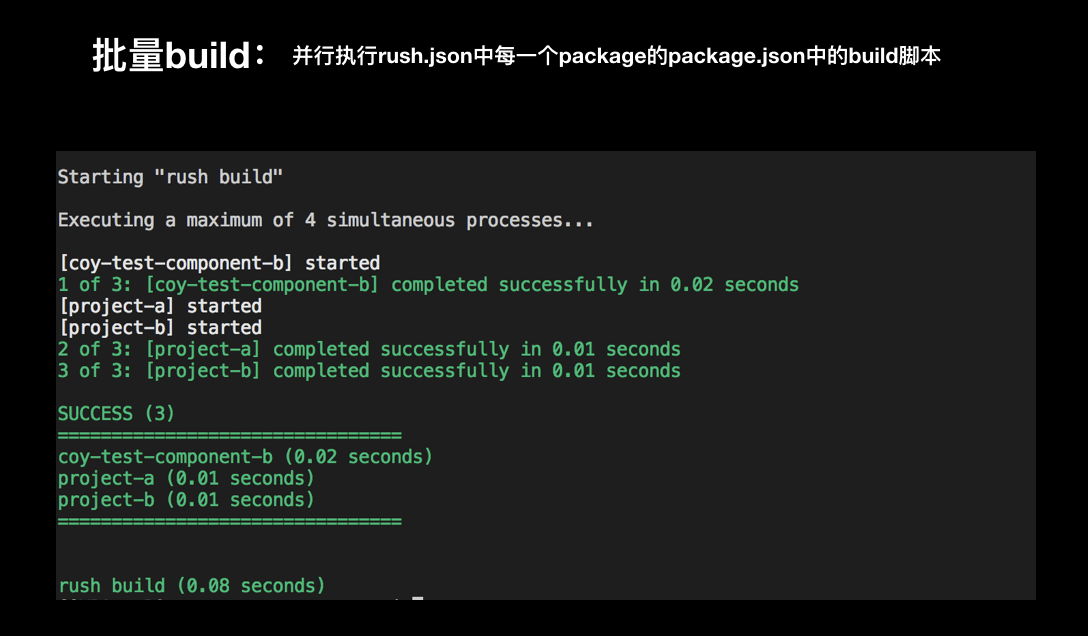The width and height of the screenshot is (1088, 636).
Task: Select the "[project-a] started" line
Action: pos(160,306)
